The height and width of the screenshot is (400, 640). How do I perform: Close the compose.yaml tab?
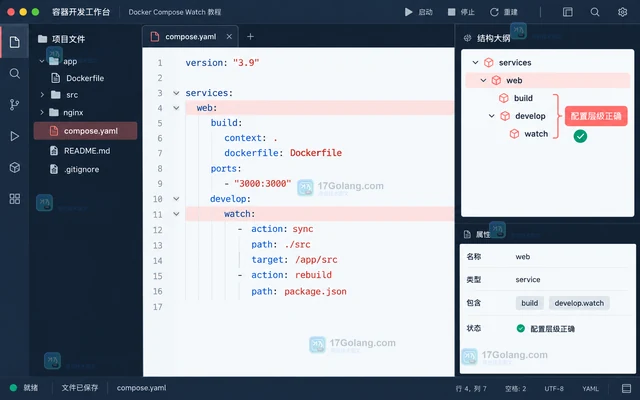pyautogui.click(x=229, y=37)
